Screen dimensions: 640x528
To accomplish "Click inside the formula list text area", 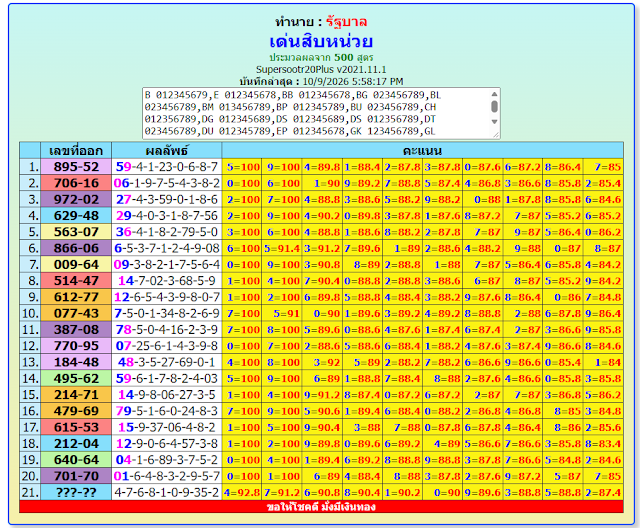I will pos(316,113).
